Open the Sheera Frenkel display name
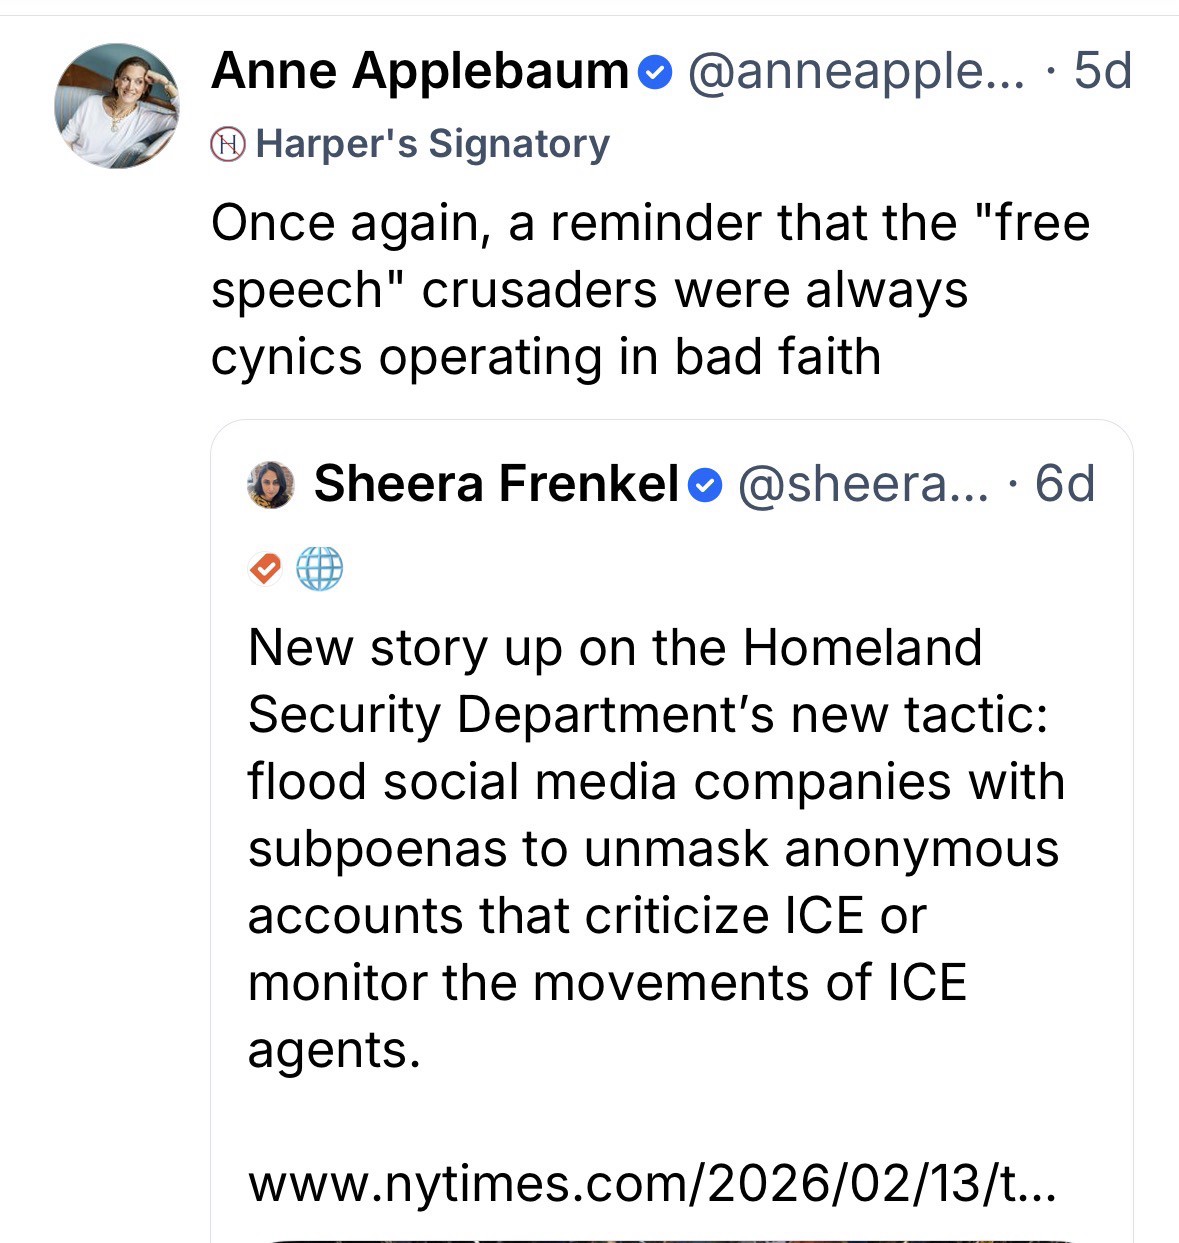This screenshot has width=1179, height=1243. (x=497, y=485)
